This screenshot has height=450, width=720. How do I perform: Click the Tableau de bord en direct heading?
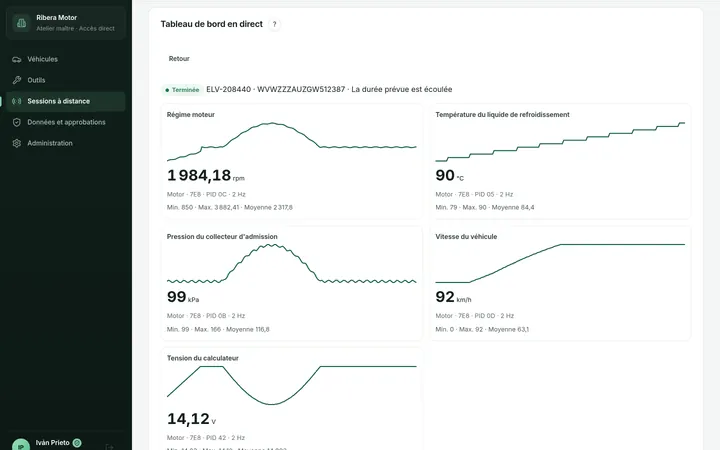click(x=212, y=24)
